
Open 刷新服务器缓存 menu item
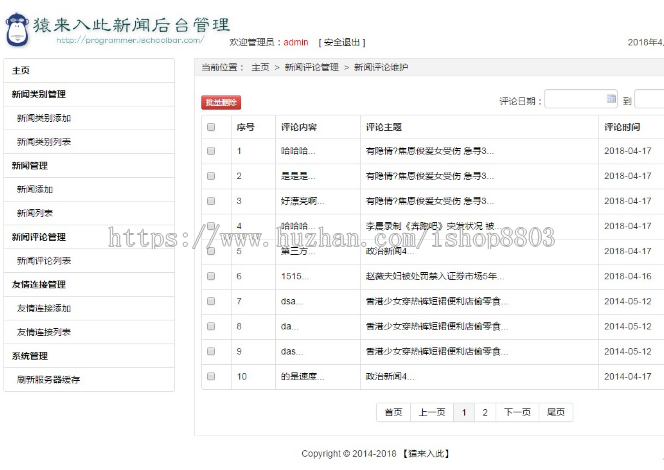[49, 380]
